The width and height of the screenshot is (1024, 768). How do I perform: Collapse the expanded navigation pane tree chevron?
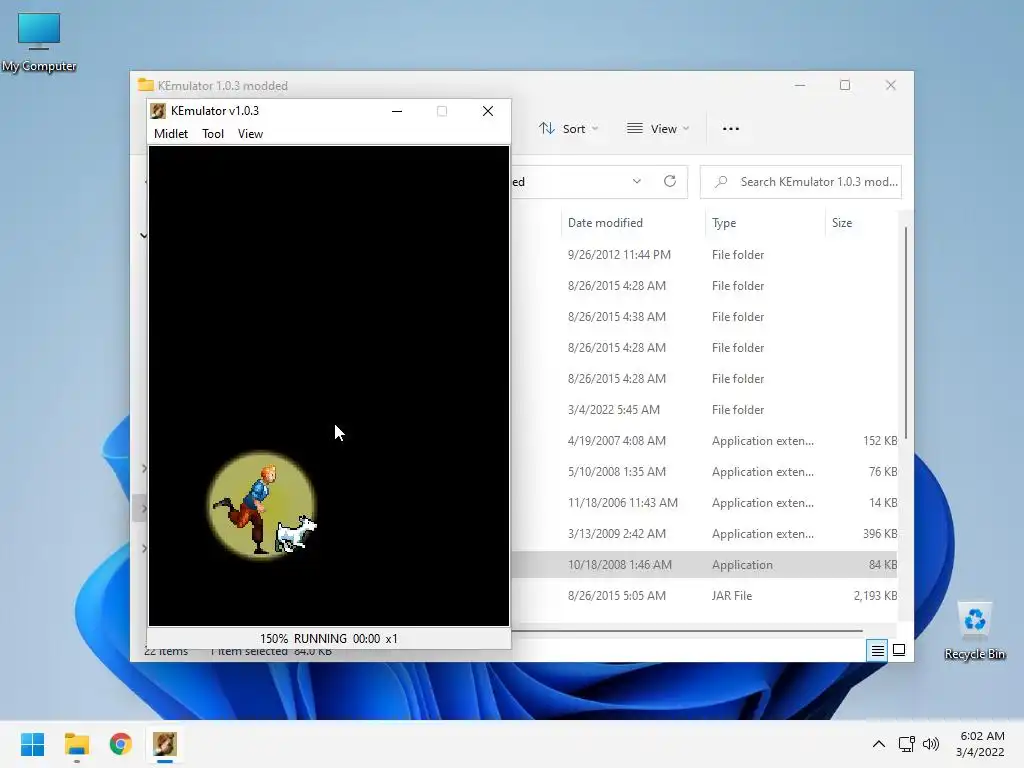click(x=144, y=235)
